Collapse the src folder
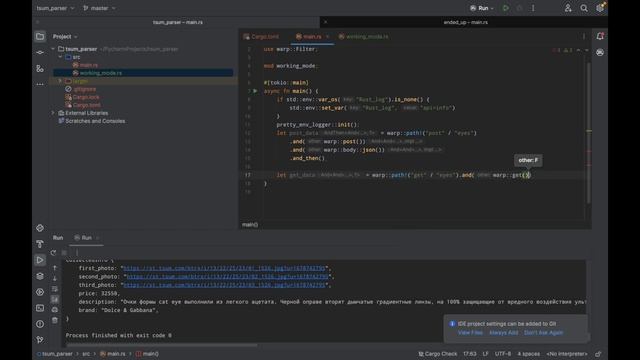 [x=60, y=57]
